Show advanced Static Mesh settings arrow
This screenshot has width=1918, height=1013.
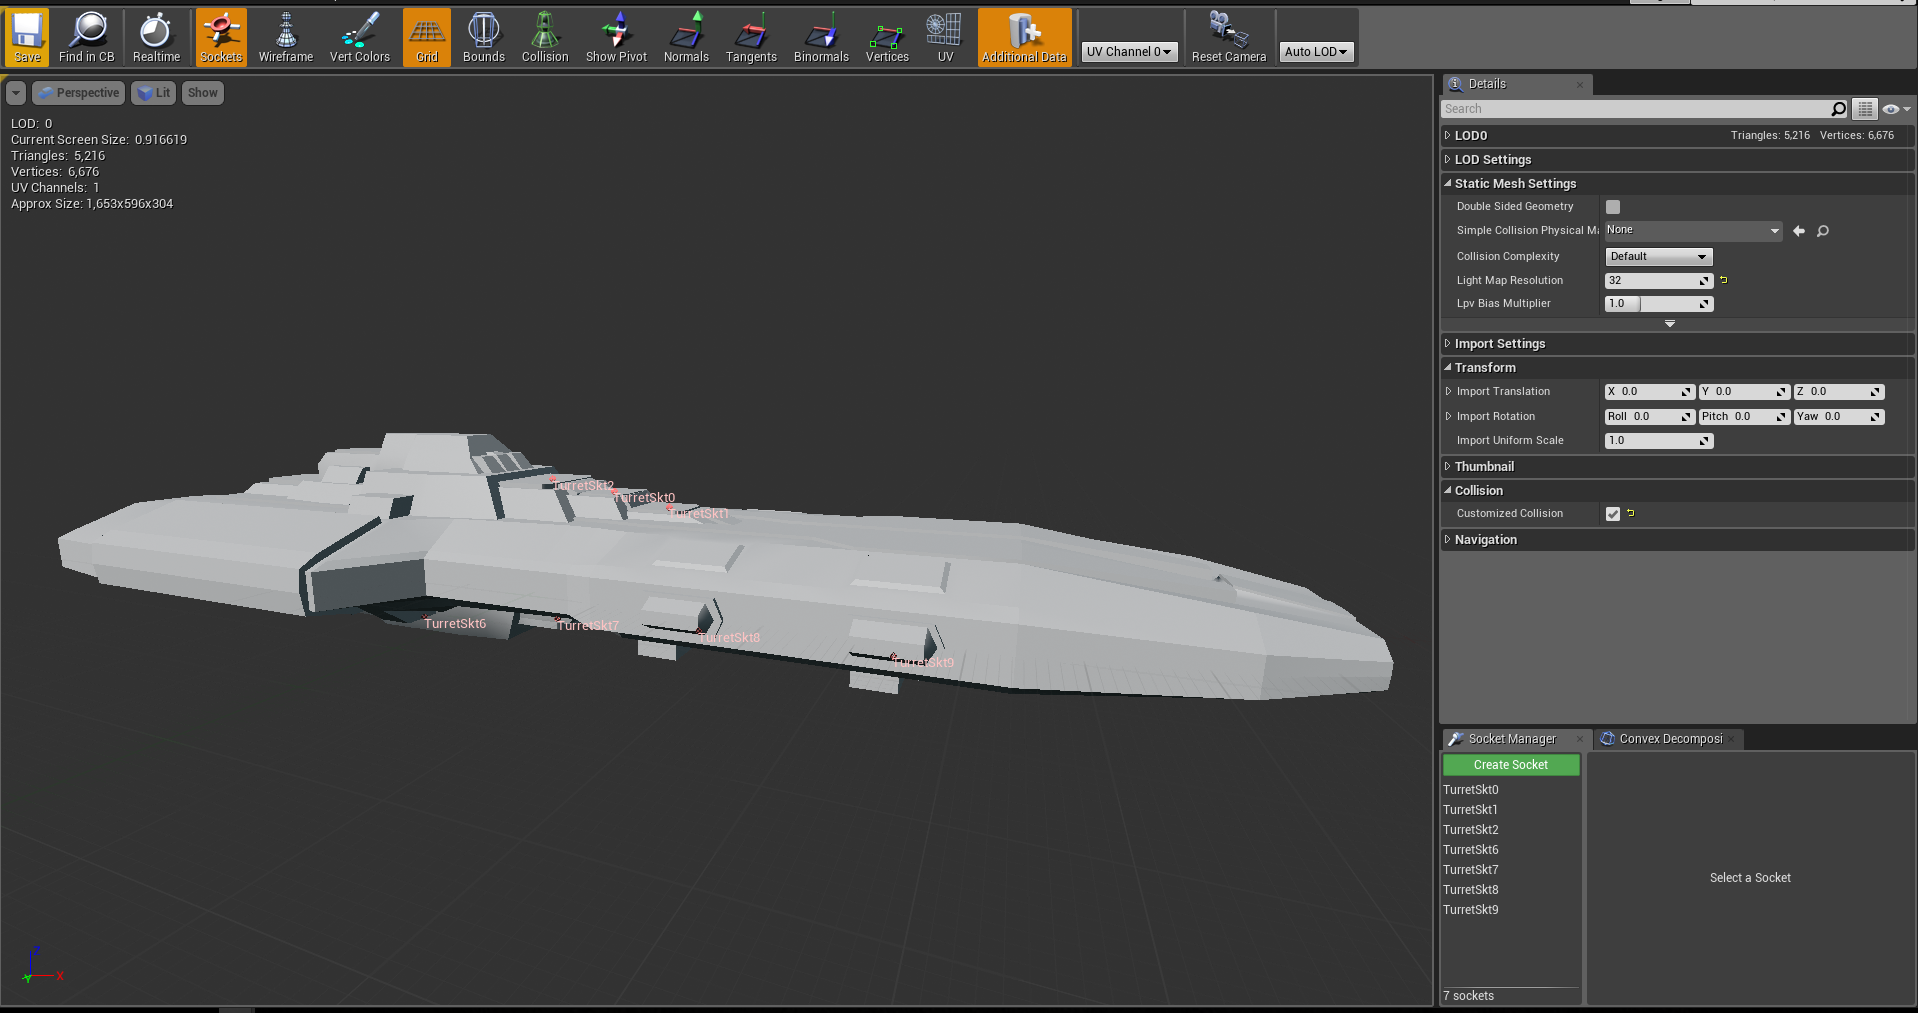click(x=1670, y=324)
